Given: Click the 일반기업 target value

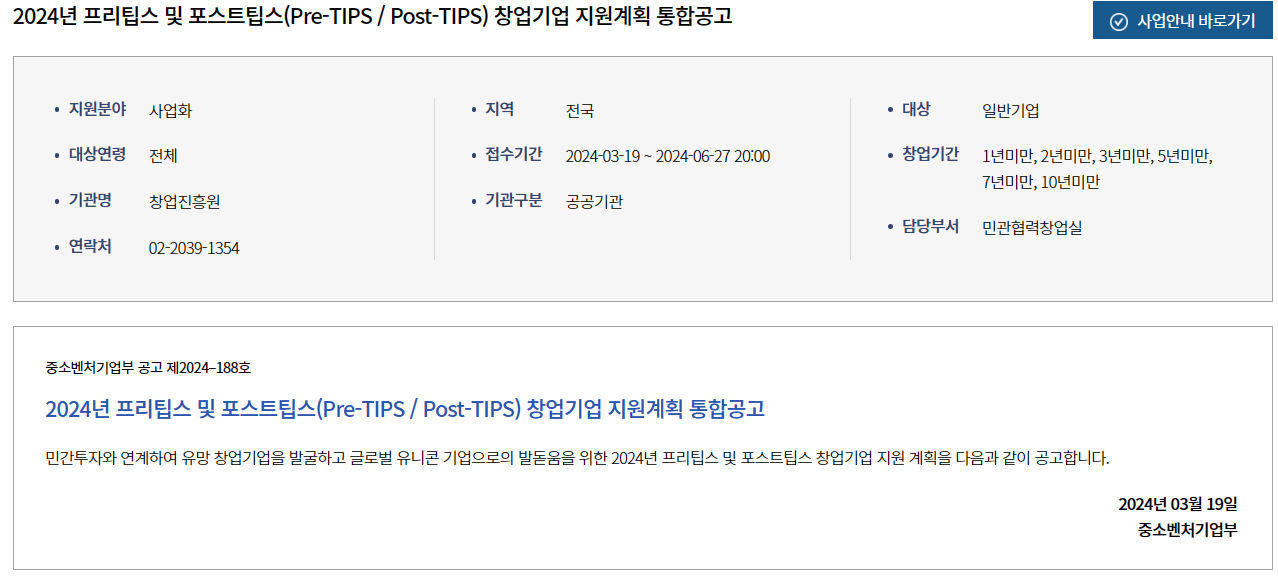Looking at the screenshot, I should (1011, 110).
